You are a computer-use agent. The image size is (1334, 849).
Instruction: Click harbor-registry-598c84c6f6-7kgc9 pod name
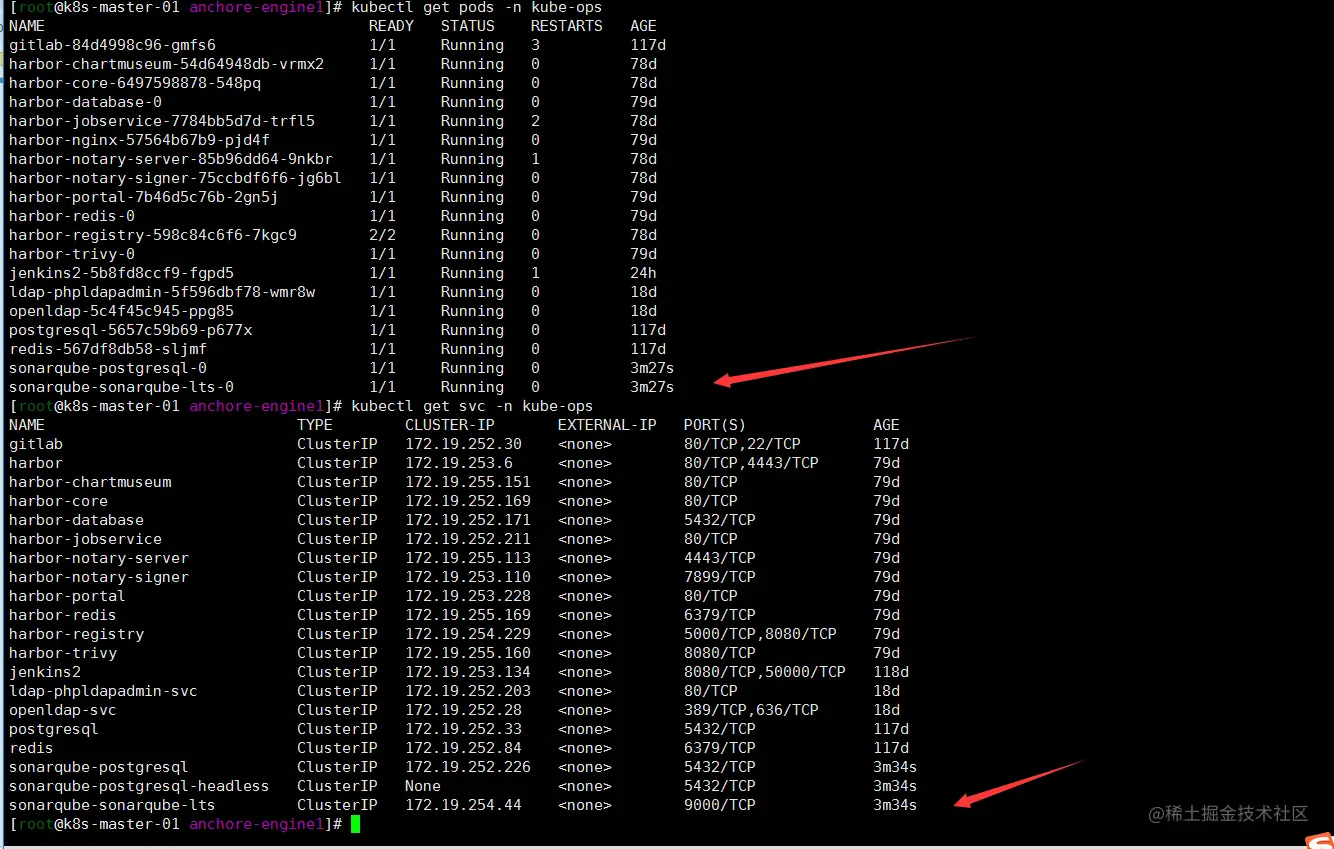tap(153, 235)
